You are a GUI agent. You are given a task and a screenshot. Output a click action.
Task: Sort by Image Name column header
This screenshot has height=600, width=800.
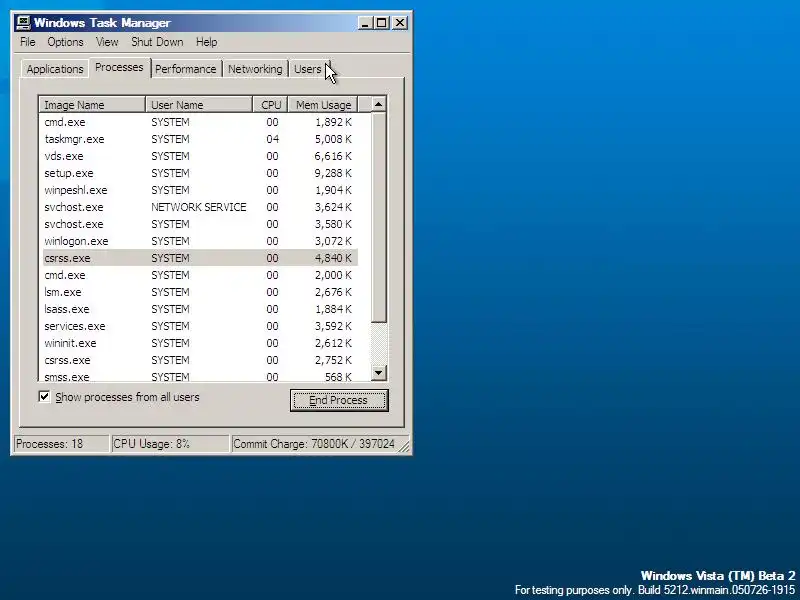(x=92, y=105)
